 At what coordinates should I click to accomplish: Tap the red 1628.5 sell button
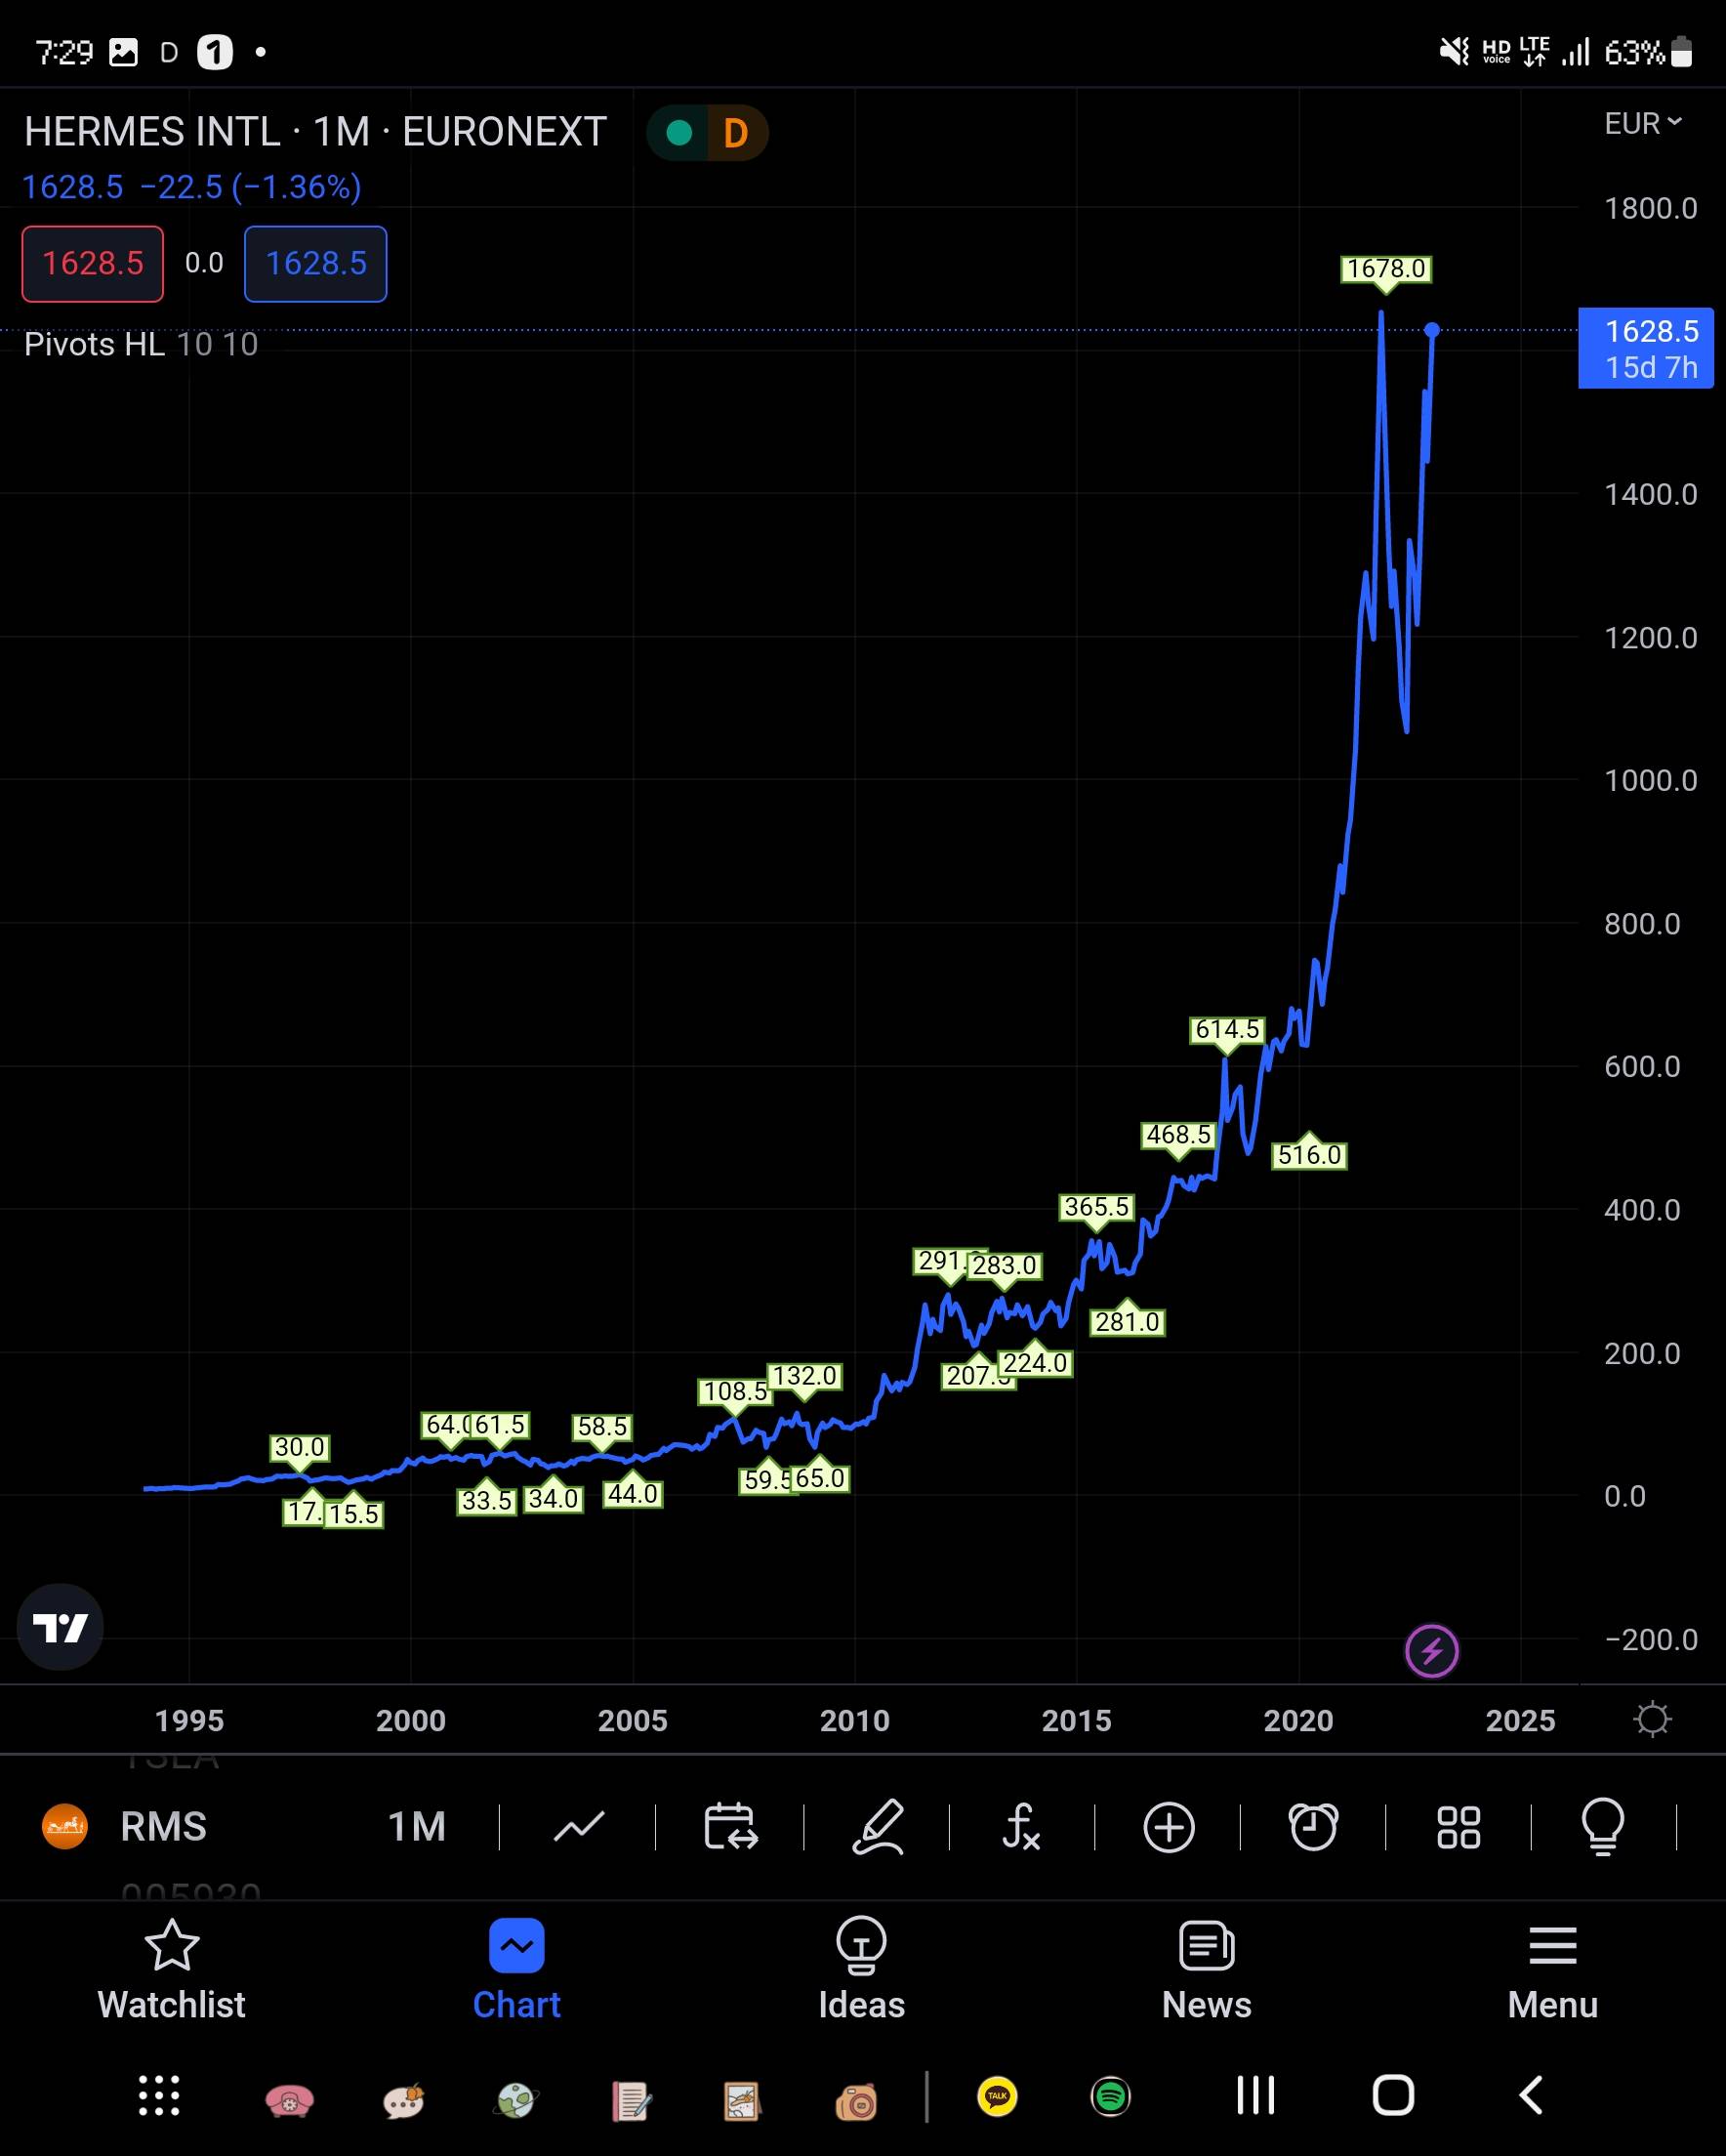tap(93, 264)
